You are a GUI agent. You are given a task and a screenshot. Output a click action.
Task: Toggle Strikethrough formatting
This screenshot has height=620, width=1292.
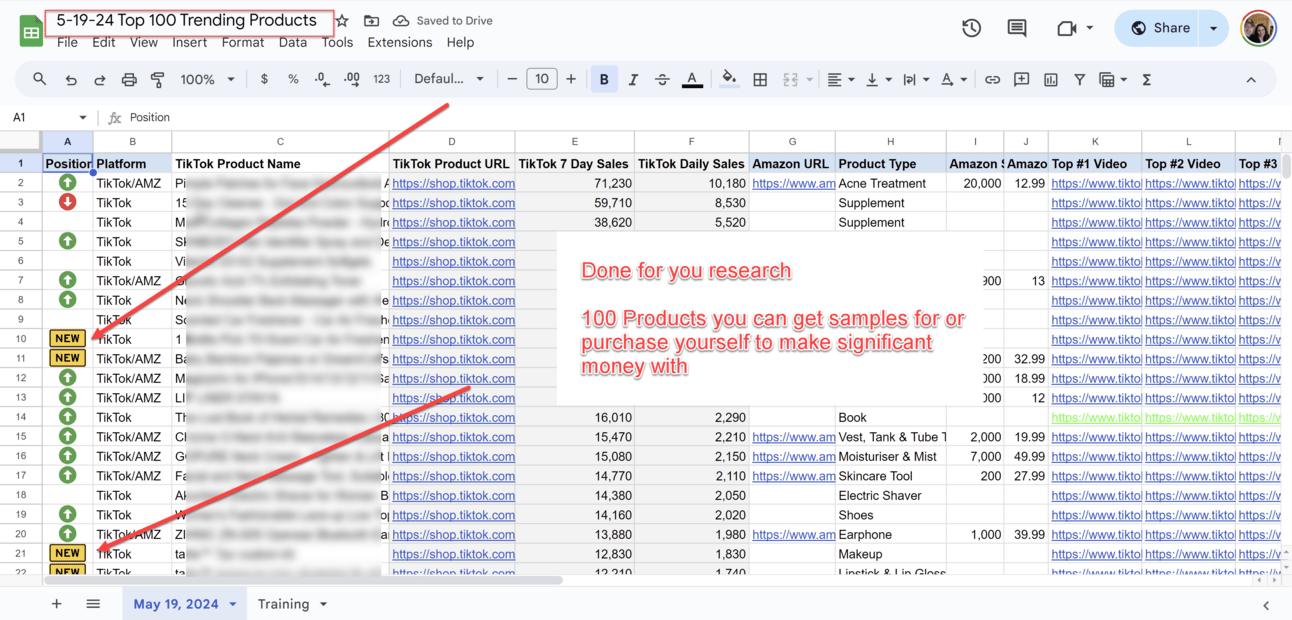click(x=662, y=79)
